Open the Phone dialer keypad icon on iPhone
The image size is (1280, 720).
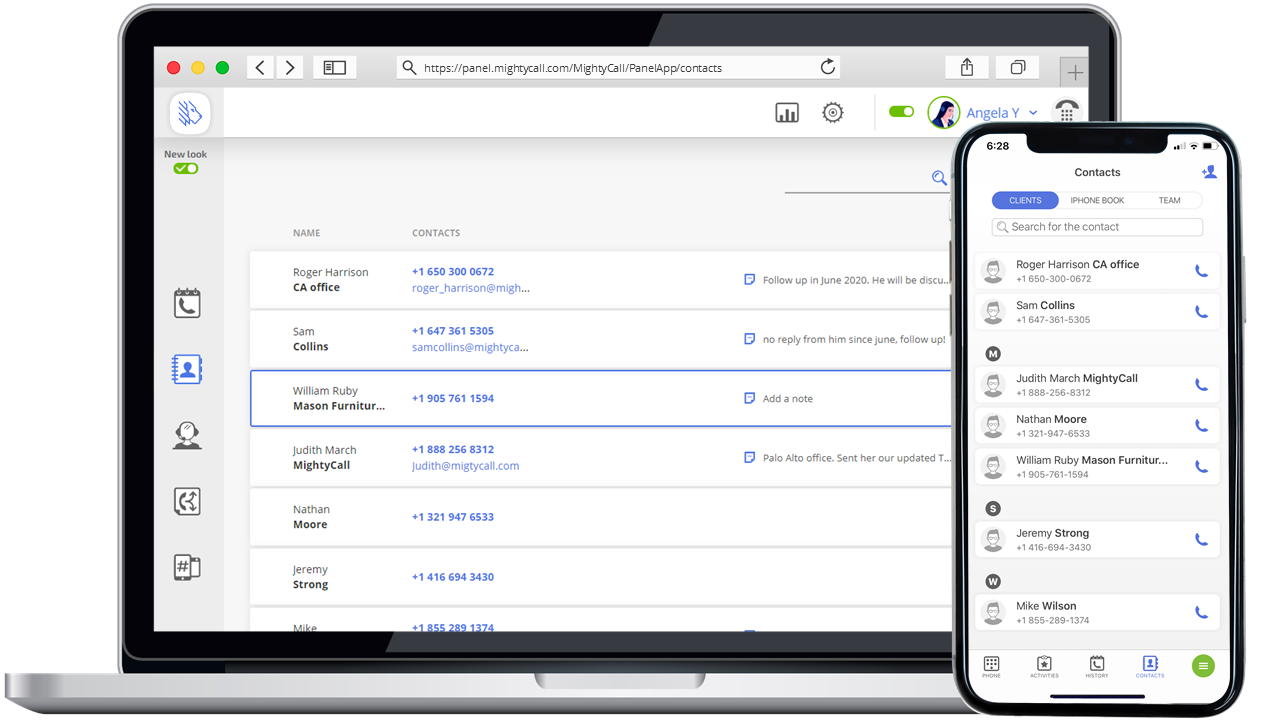(991, 665)
